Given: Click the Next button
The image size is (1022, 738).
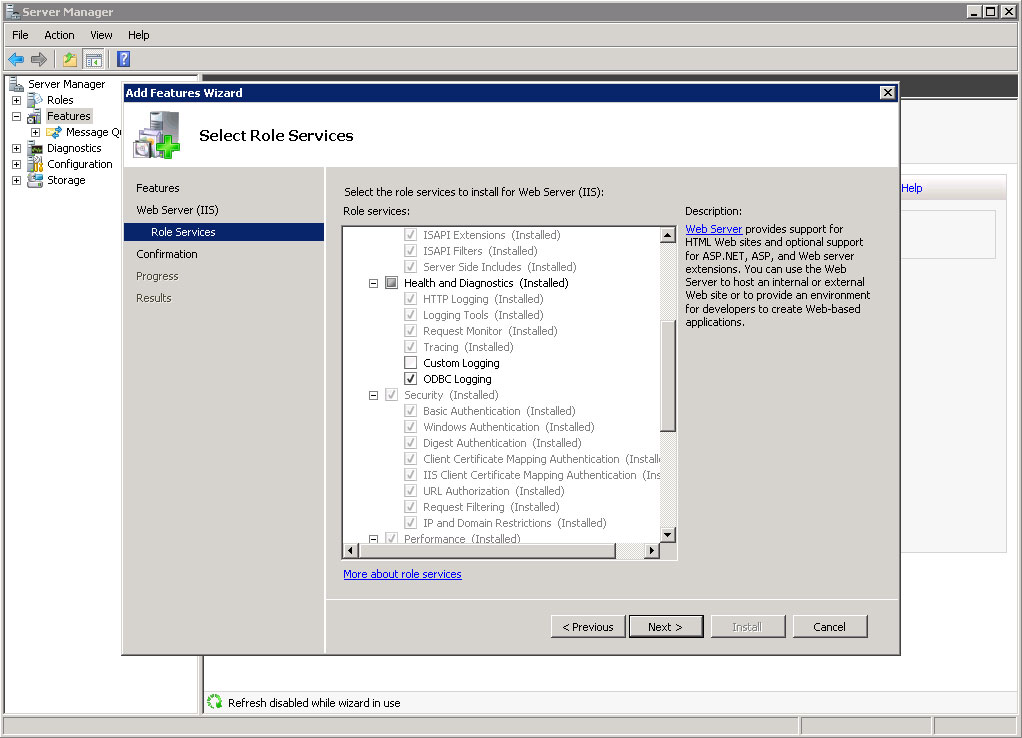Looking at the screenshot, I should point(665,627).
